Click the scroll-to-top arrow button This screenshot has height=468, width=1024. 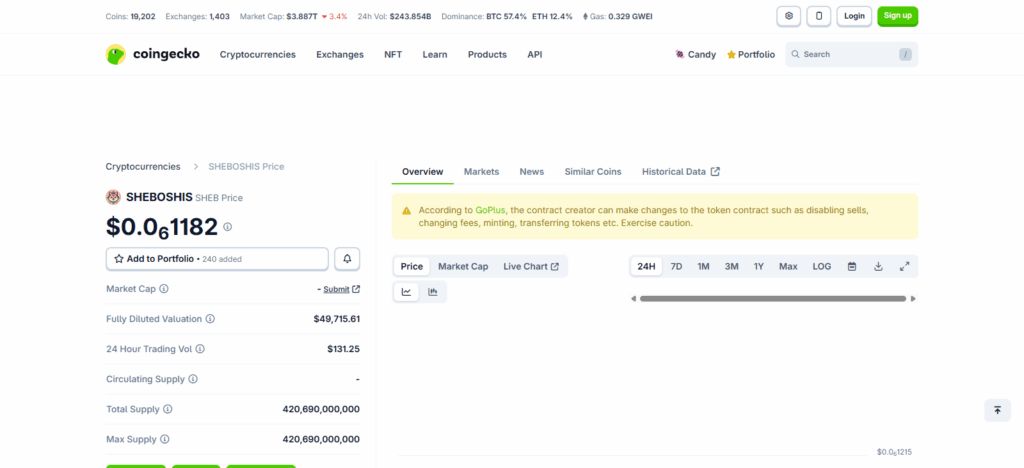[997, 410]
